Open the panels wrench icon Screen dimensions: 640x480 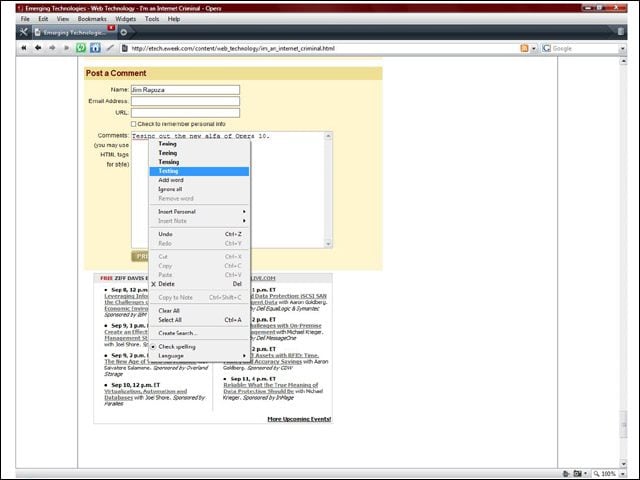[24, 32]
